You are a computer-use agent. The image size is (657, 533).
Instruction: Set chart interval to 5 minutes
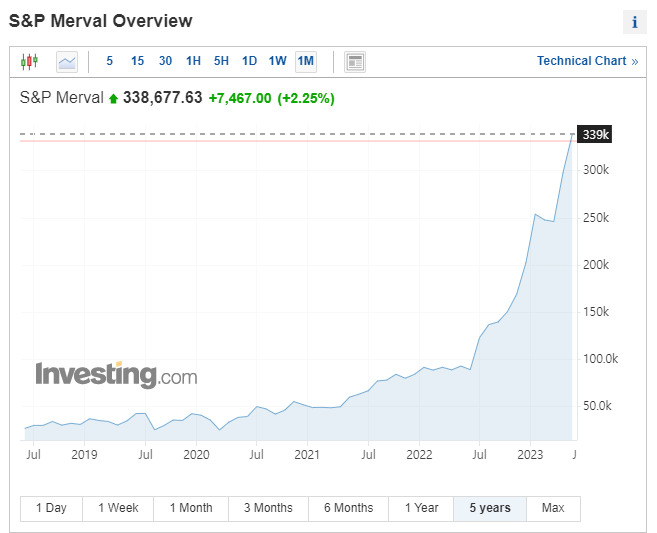tap(109, 61)
